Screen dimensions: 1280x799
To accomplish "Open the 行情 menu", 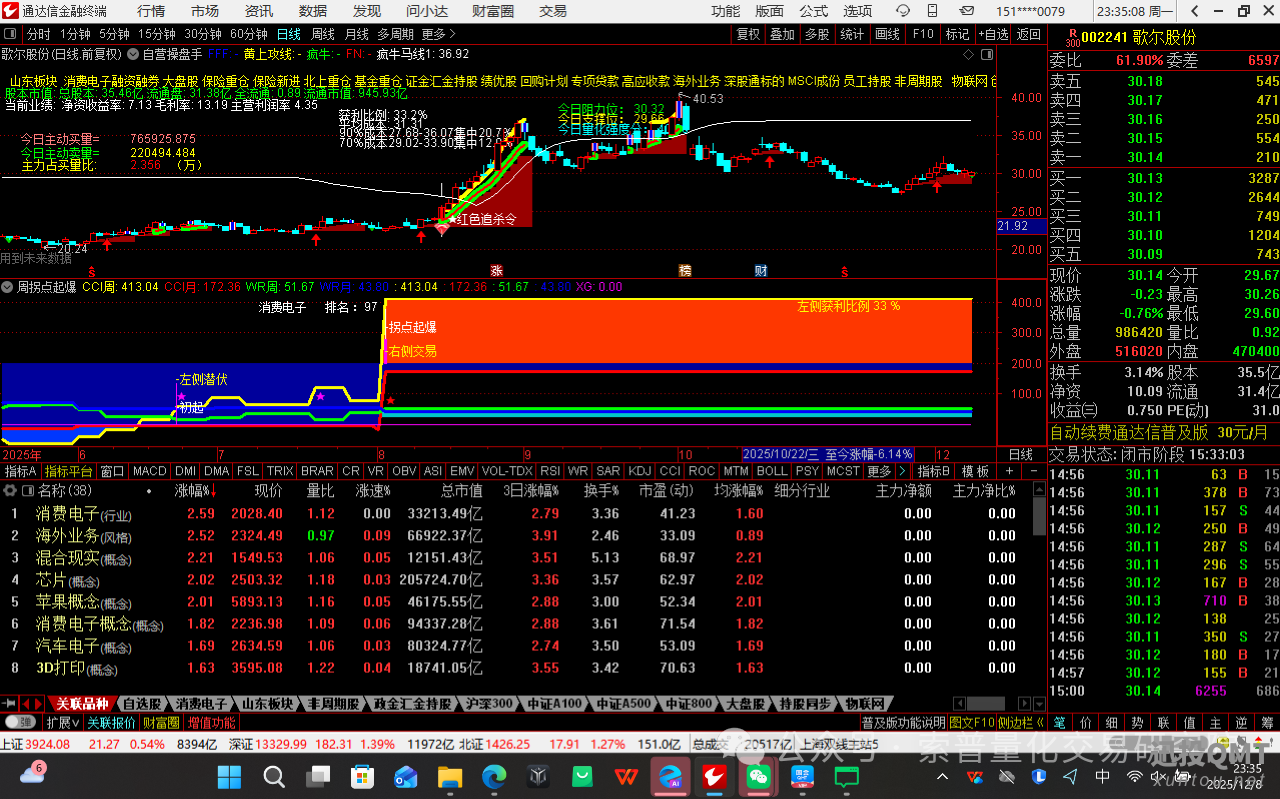I will [x=151, y=11].
